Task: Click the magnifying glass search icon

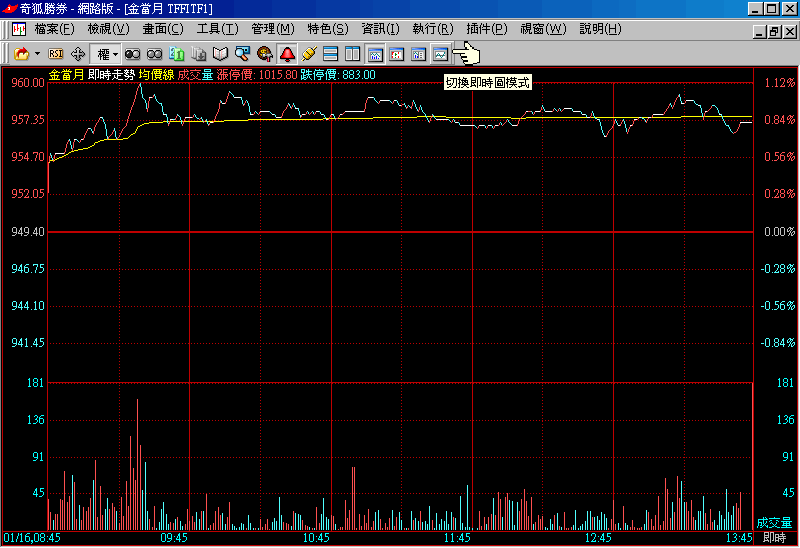Action: [242, 54]
